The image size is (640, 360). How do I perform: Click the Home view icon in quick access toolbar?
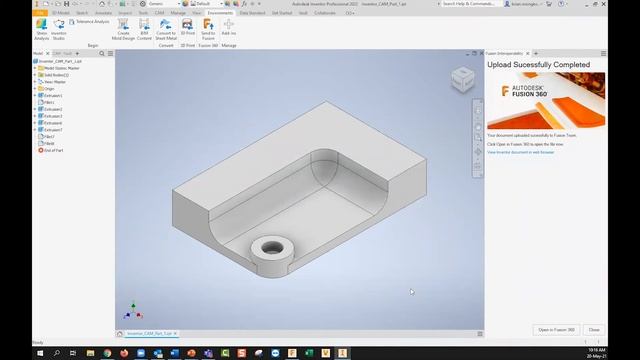click(x=102, y=4)
